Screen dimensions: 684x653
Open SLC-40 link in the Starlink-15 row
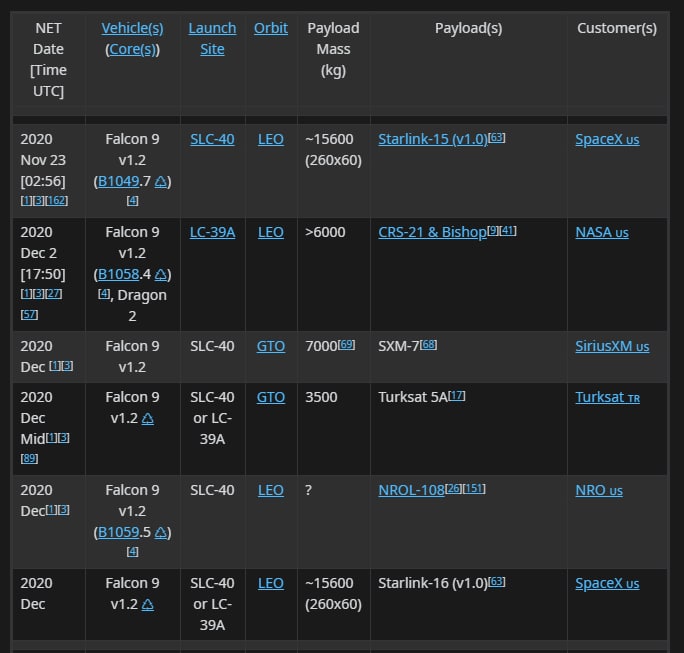(212, 139)
